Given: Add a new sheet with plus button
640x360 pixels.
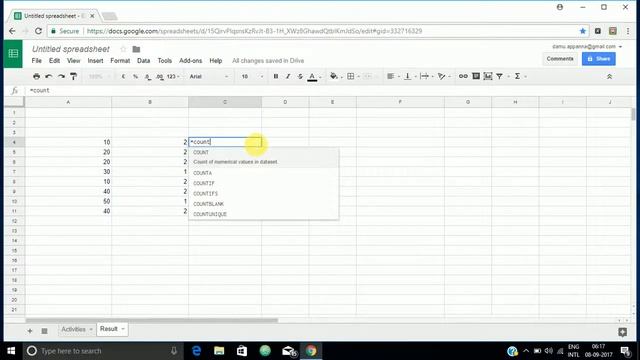Looking at the screenshot, I should coord(30,331).
